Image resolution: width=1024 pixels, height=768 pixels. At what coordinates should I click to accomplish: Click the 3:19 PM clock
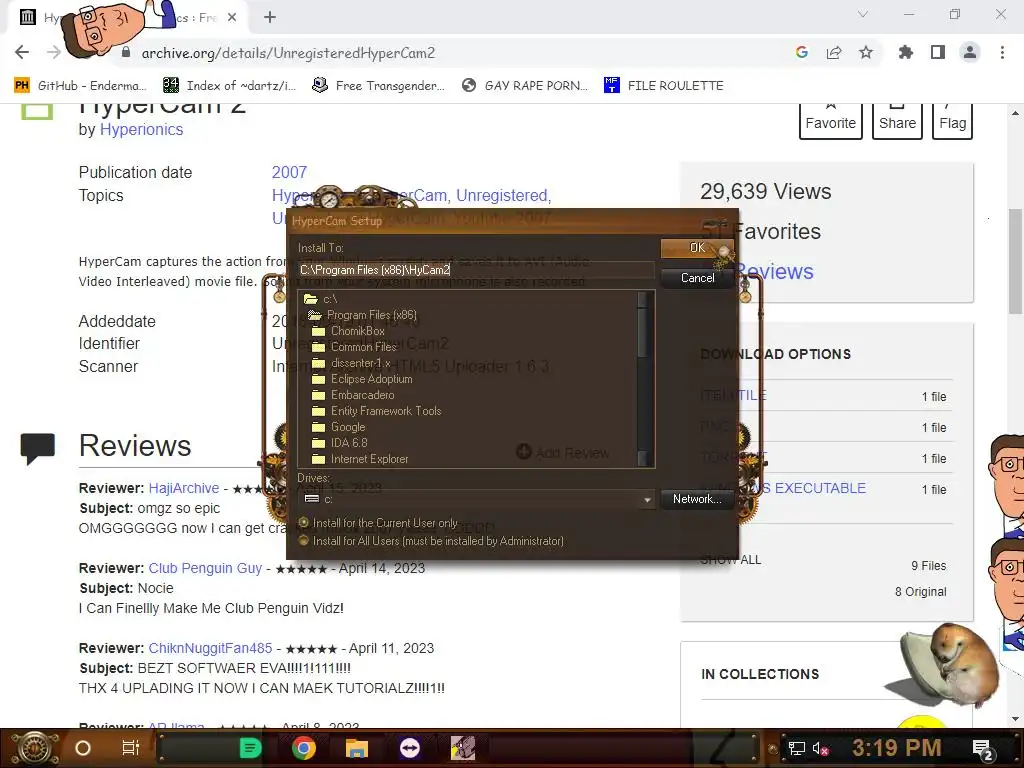tap(896, 748)
